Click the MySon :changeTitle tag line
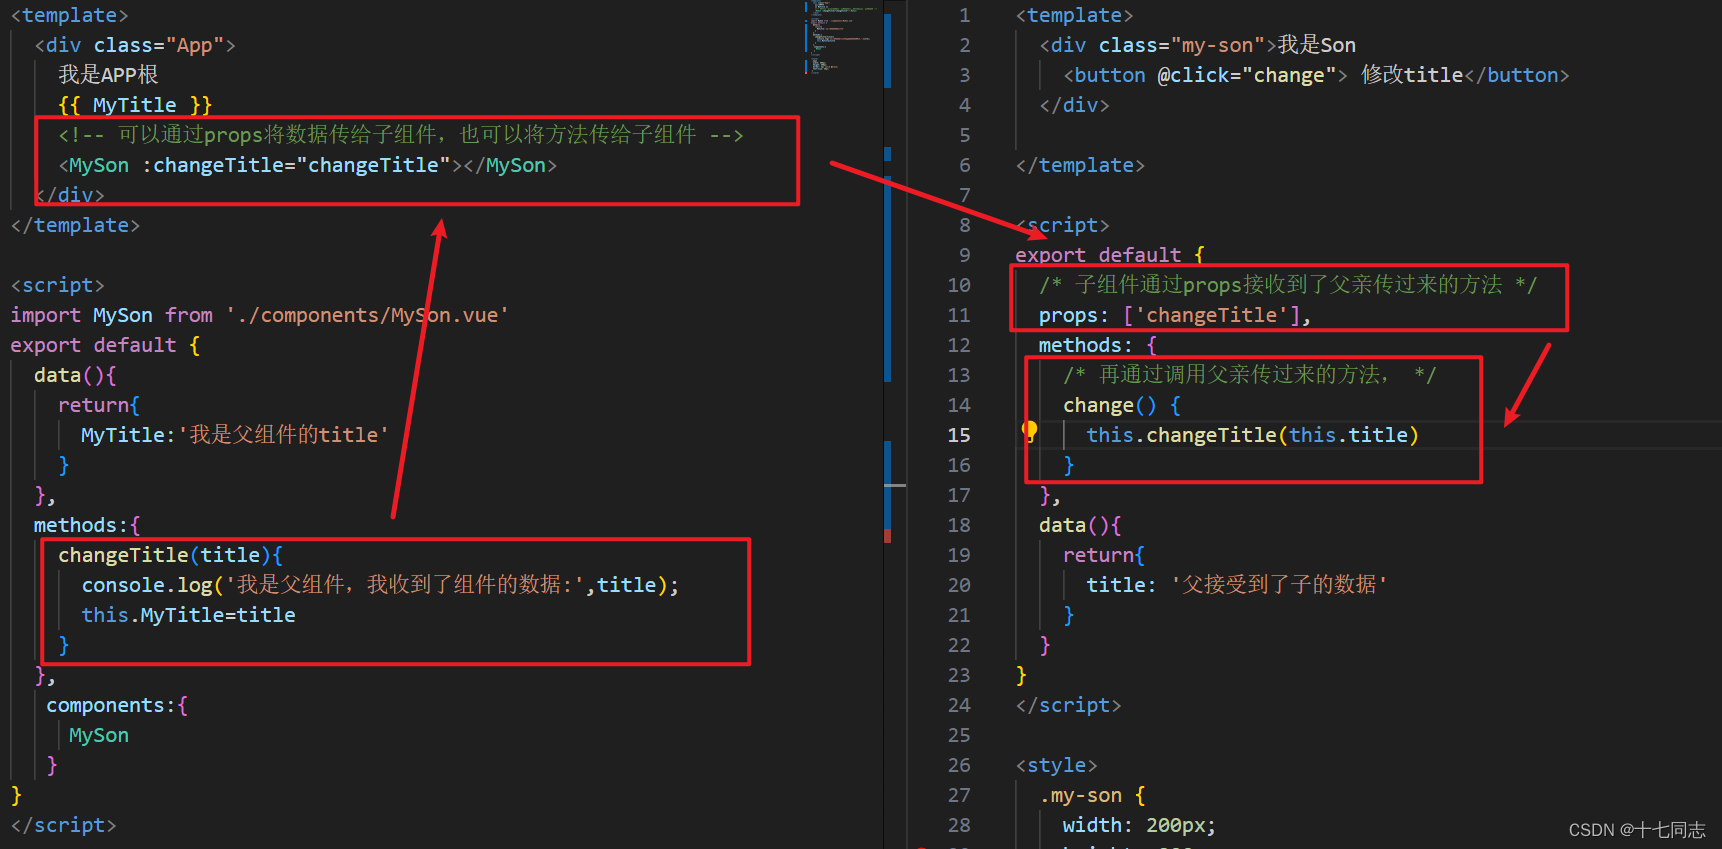The height and width of the screenshot is (849, 1722). click(x=307, y=165)
